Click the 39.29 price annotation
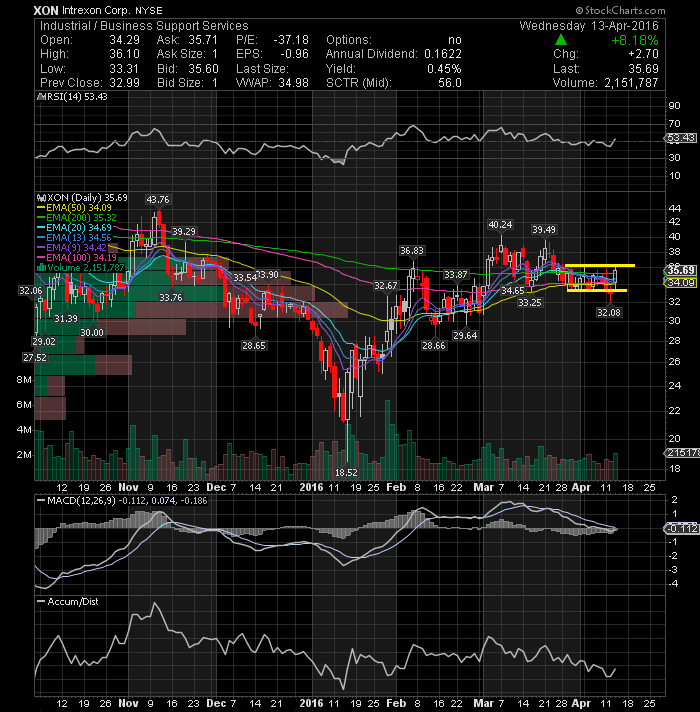The width and height of the screenshot is (700, 712). tap(184, 232)
